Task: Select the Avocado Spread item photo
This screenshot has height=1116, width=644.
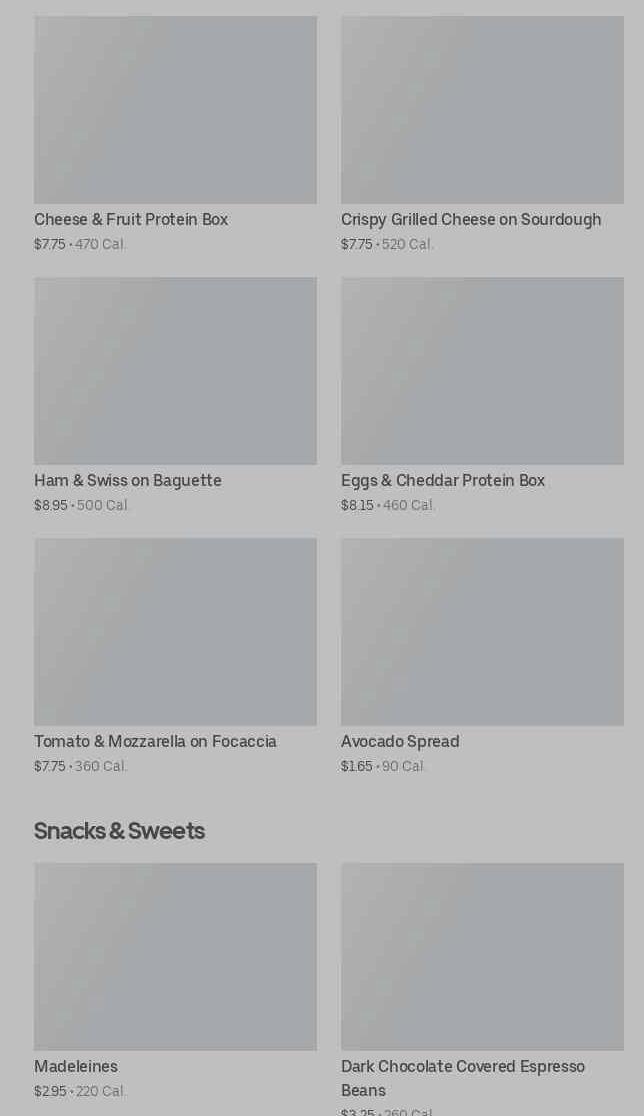Action: tap(482, 631)
